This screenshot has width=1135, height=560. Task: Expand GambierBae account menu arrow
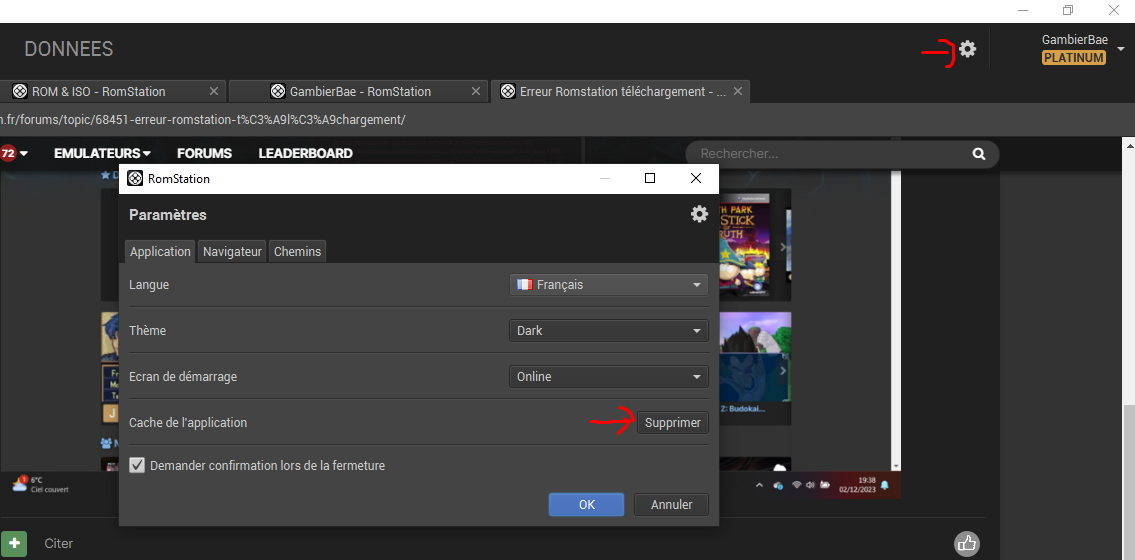(1121, 49)
